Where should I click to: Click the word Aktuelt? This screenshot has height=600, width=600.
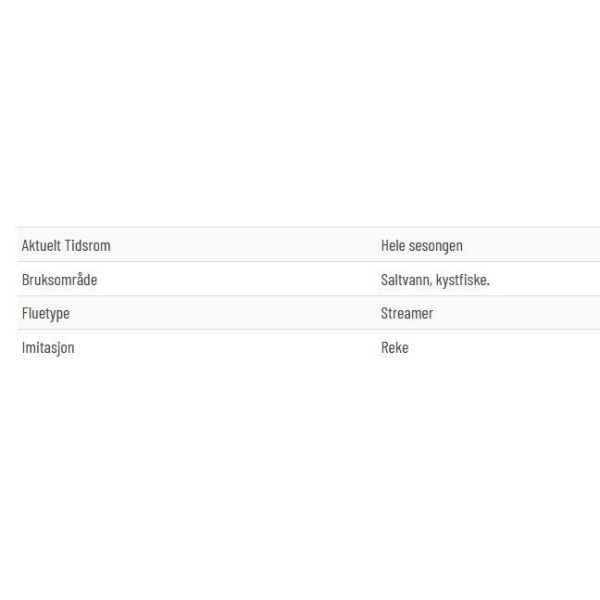pyautogui.click(x=41, y=245)
